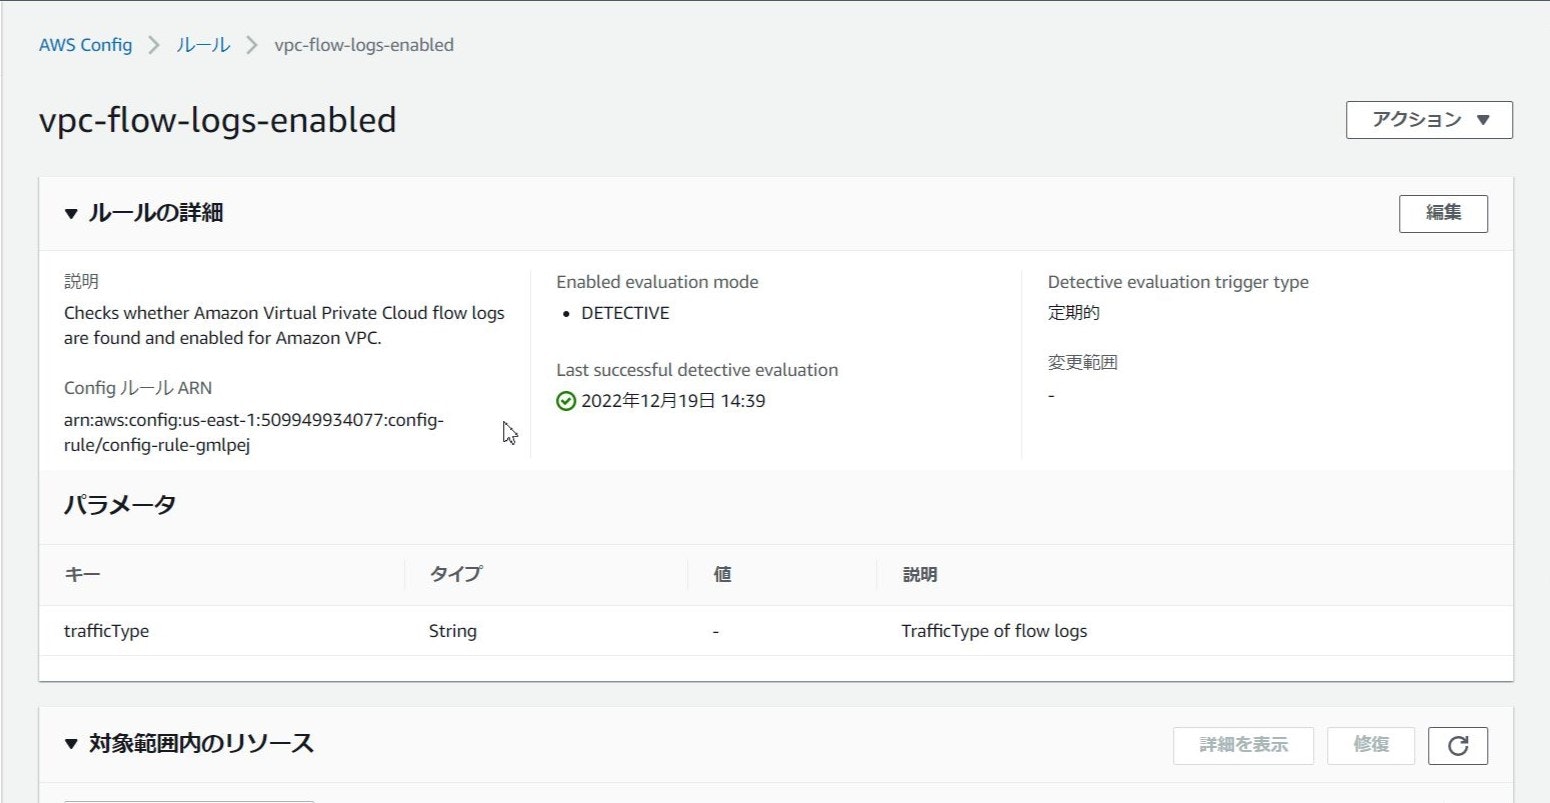Click the タイプ column header
1550x803 pixels.
(455, 575)
